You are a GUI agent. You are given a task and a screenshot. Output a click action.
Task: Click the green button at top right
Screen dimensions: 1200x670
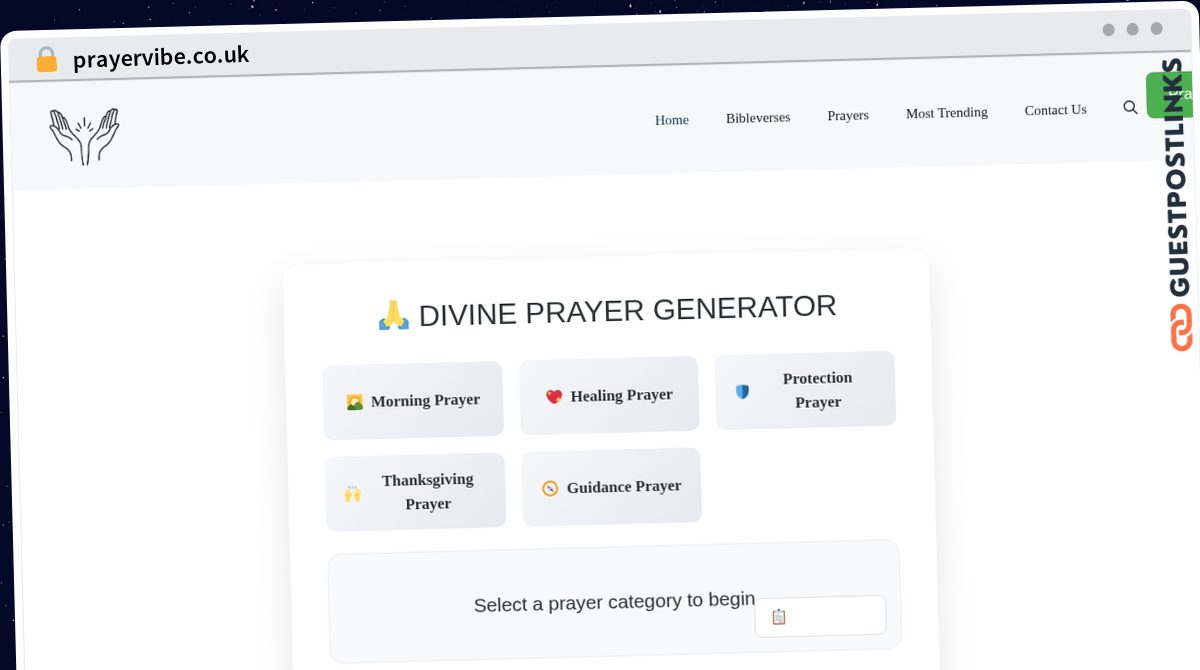1168,95
